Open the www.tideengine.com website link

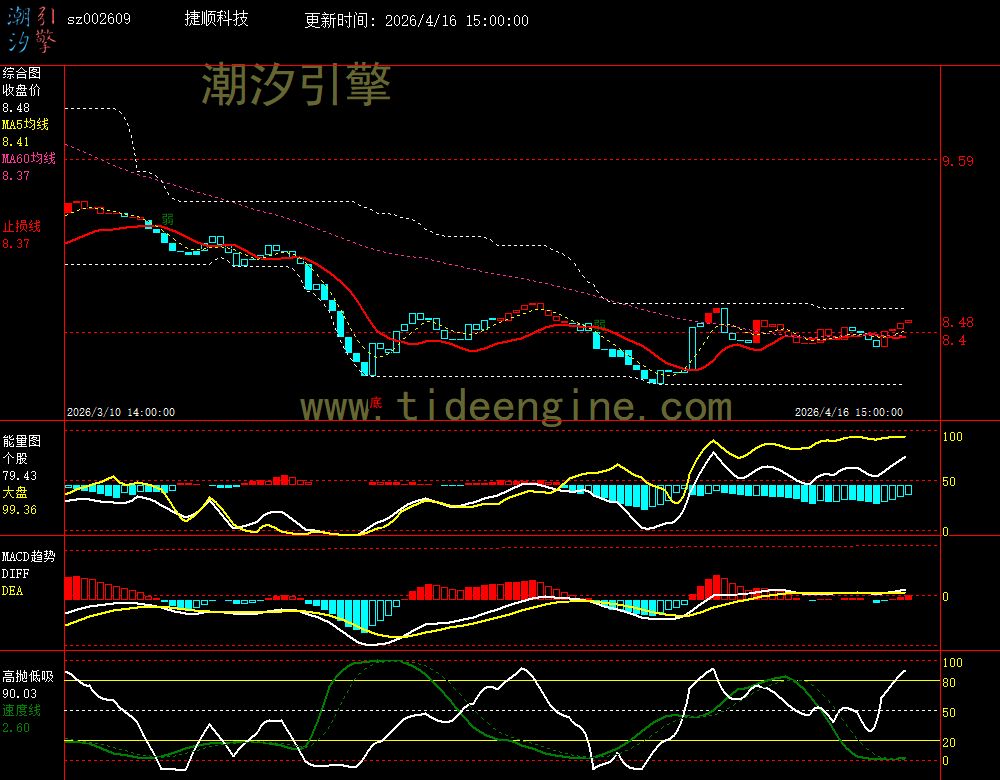click(516, 407)
